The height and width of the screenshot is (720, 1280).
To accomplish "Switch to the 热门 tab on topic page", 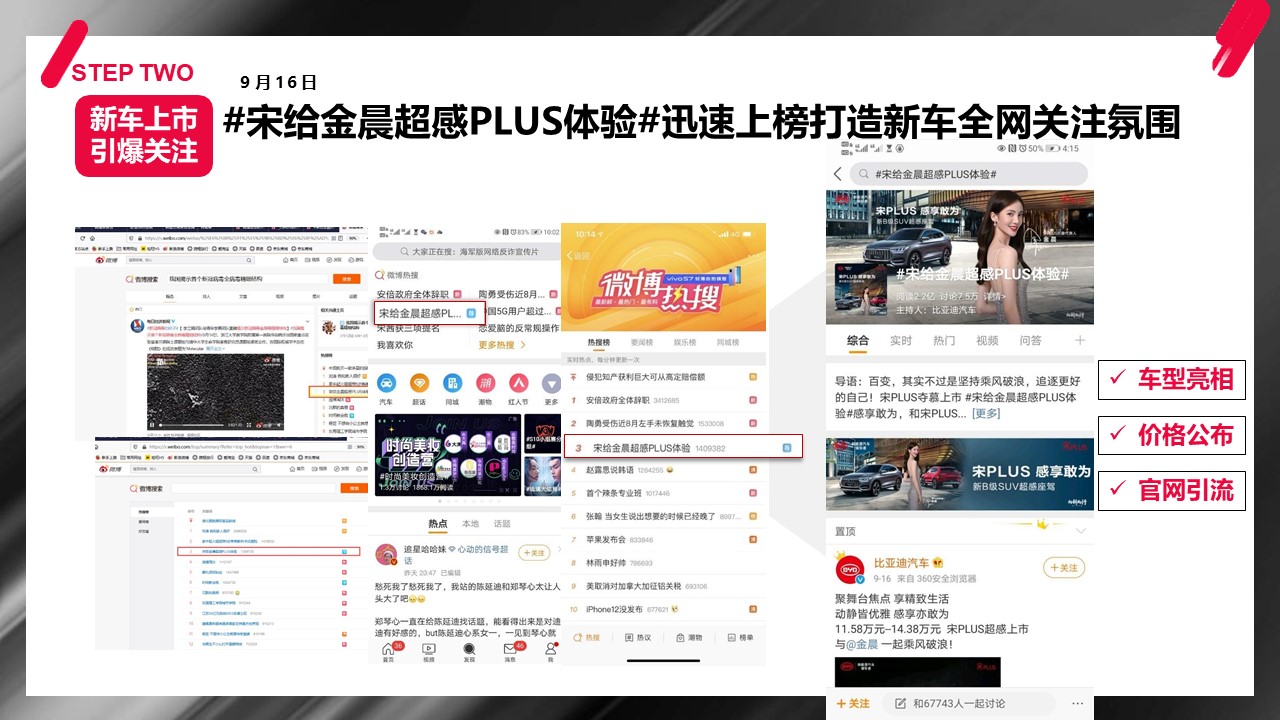I will pyautogui.click(x=944, y=341).
